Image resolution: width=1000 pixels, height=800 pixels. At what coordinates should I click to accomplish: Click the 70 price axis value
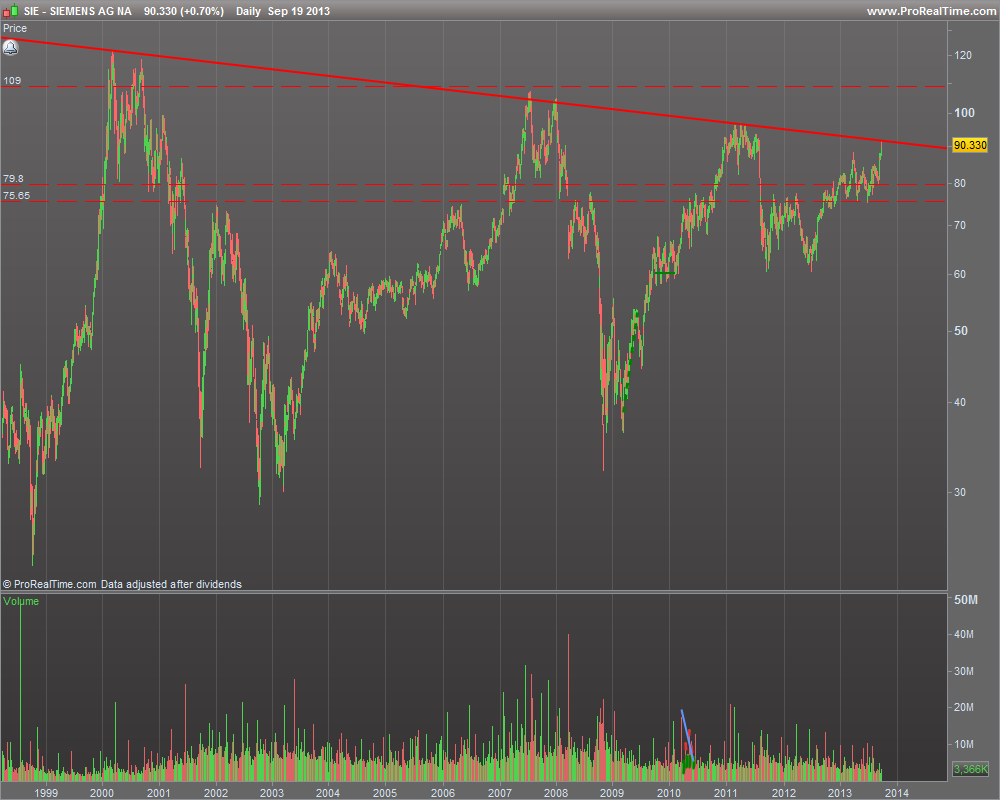(960, 225)
